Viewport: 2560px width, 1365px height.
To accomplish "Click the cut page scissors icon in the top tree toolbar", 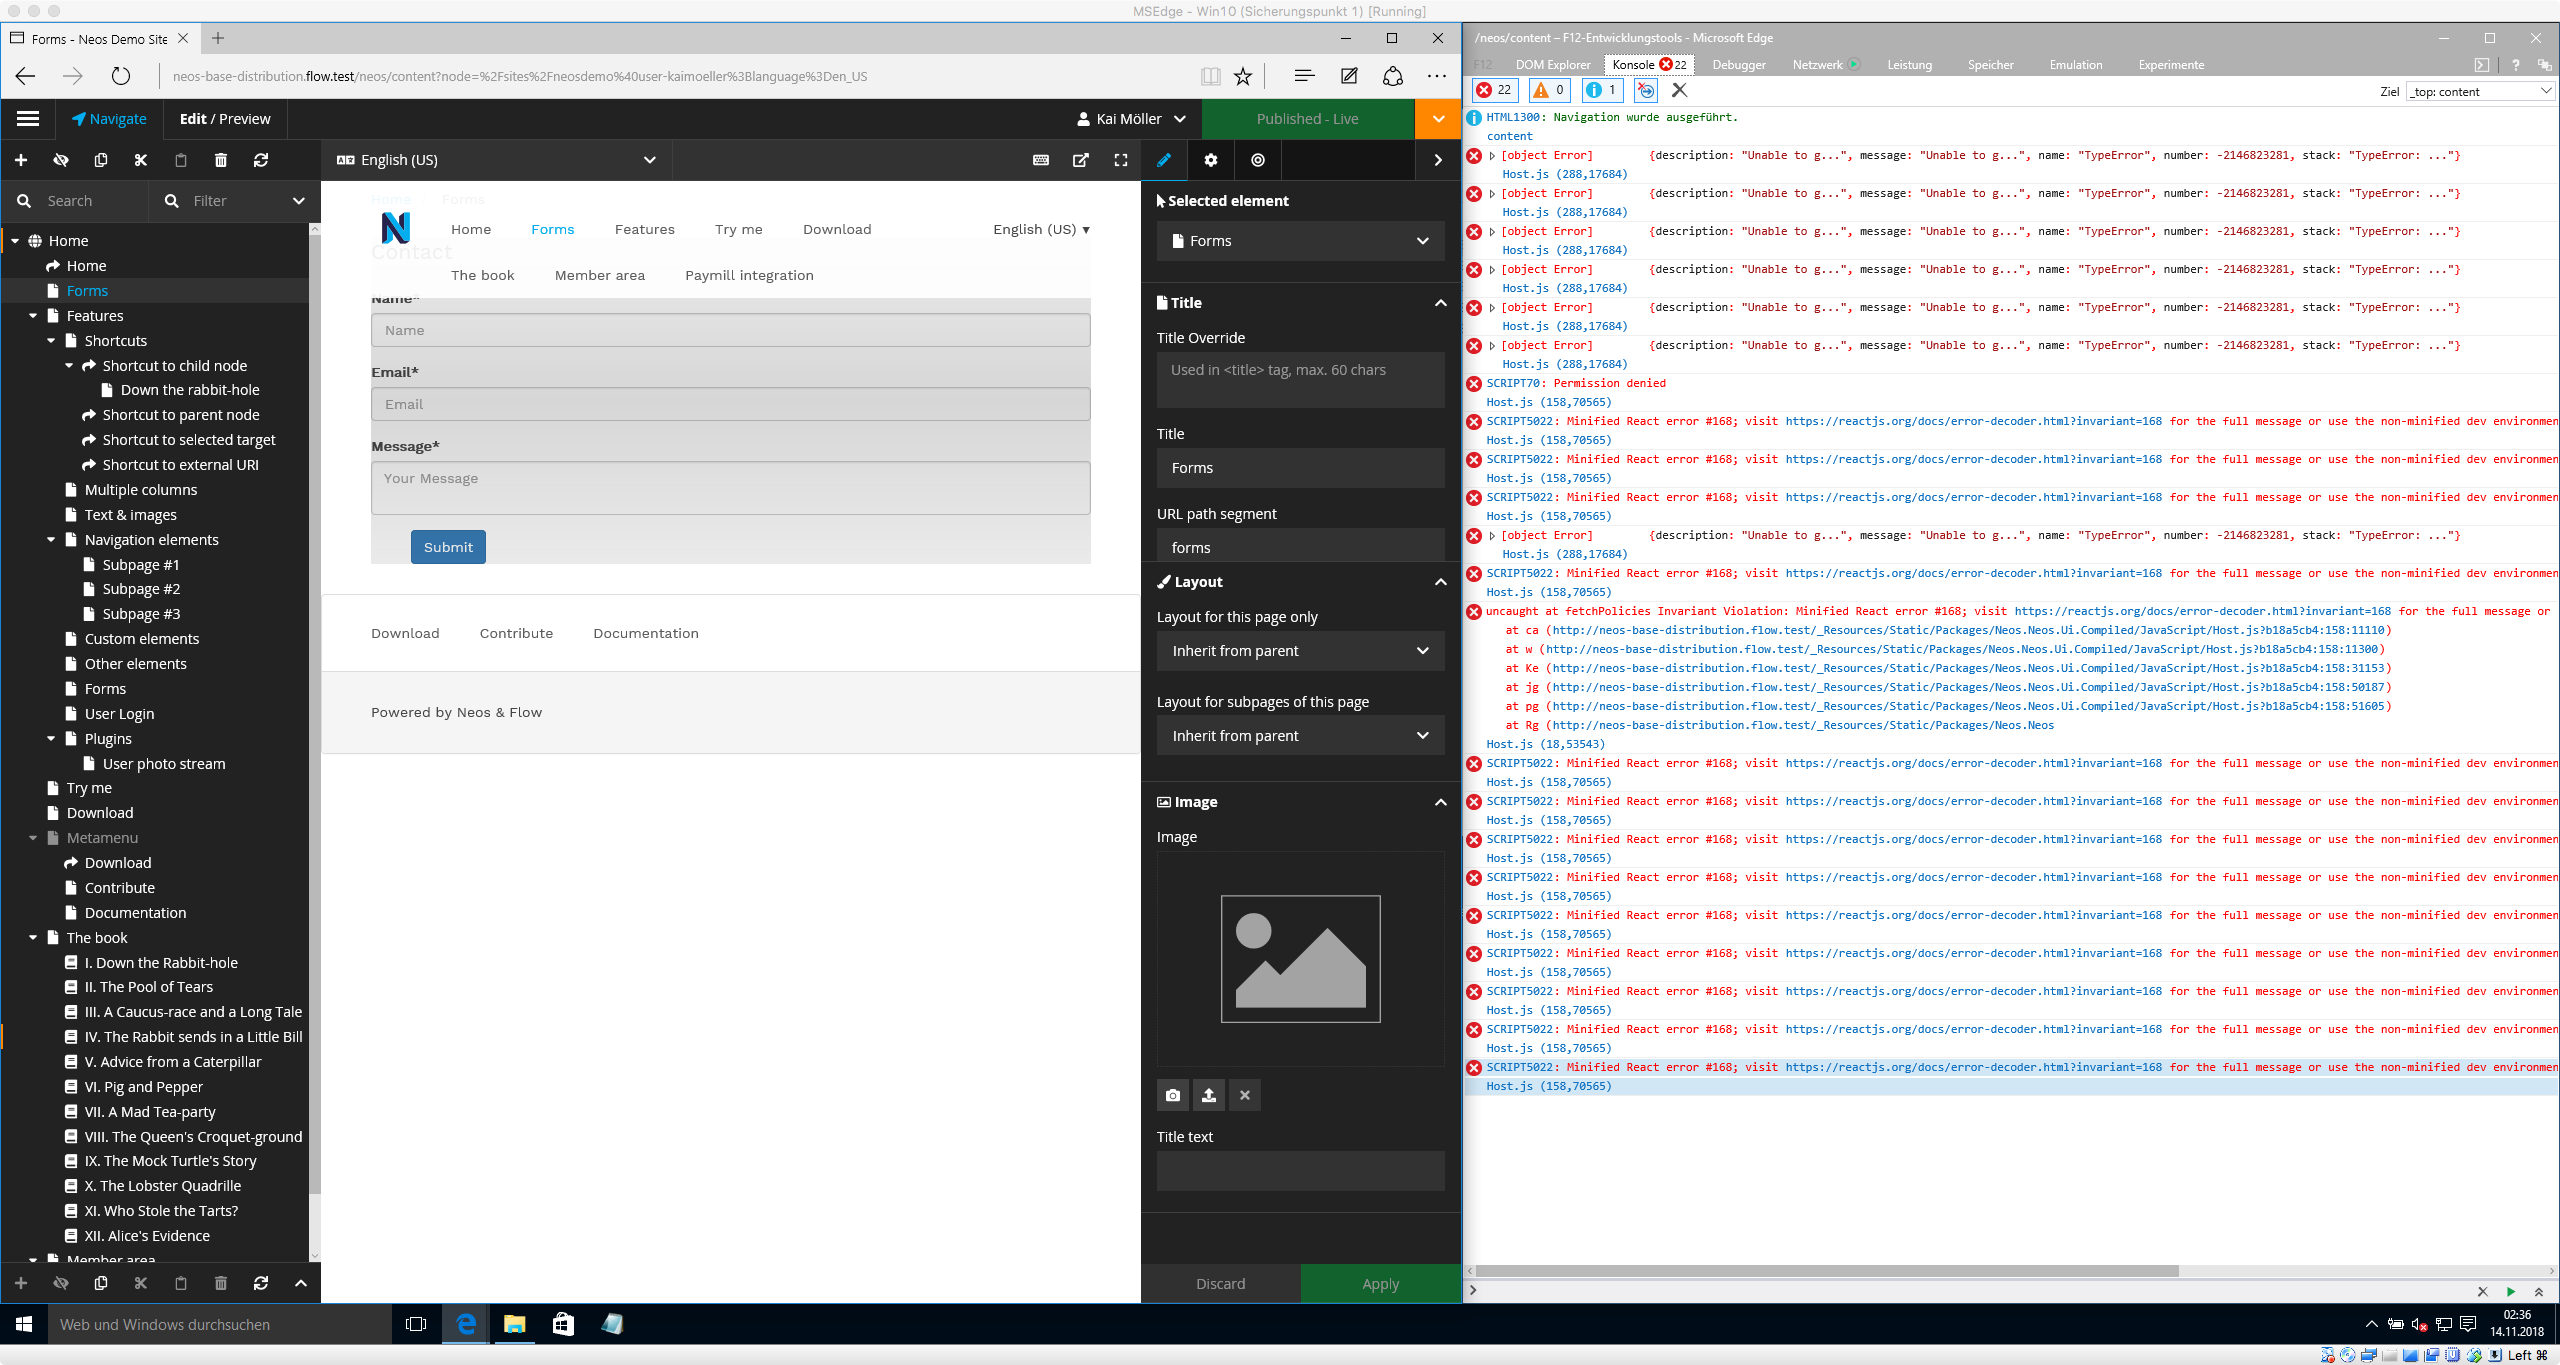I will pyautogui.click(x=141, y=160).
